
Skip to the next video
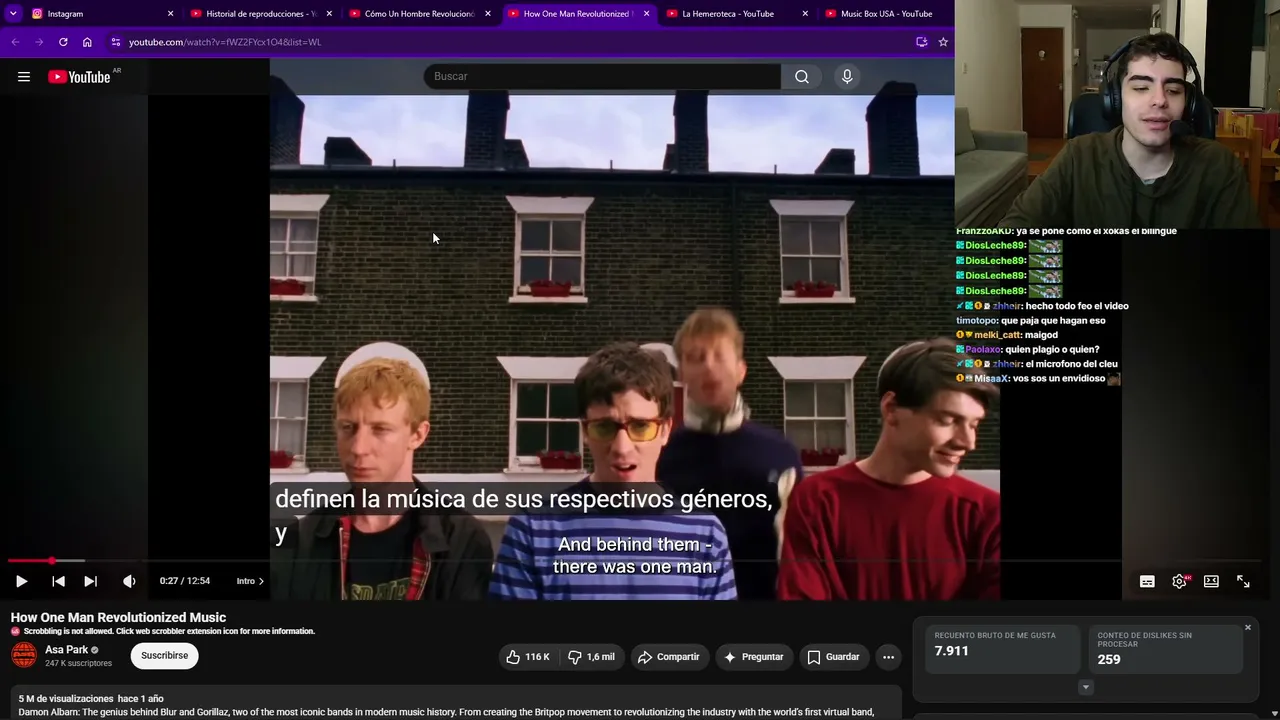pos(90,581)
